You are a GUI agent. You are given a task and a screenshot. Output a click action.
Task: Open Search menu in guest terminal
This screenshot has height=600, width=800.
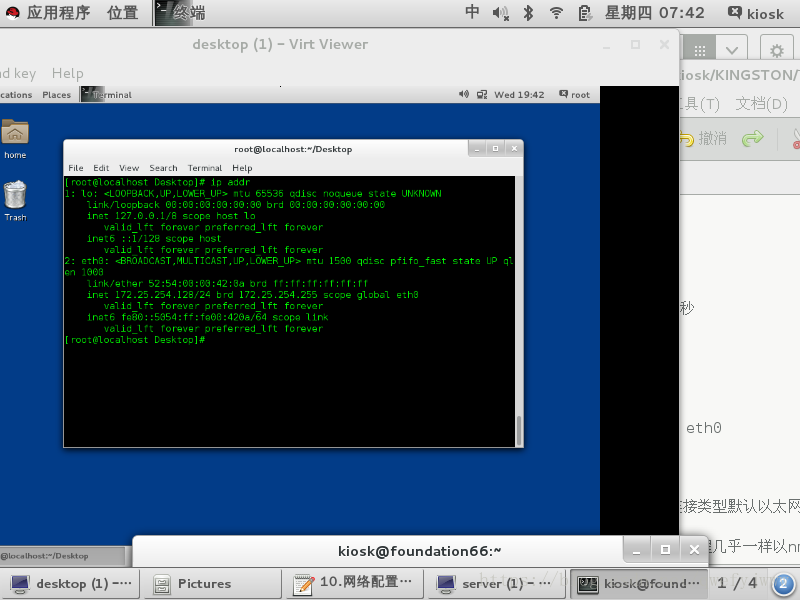coord(163,168)
